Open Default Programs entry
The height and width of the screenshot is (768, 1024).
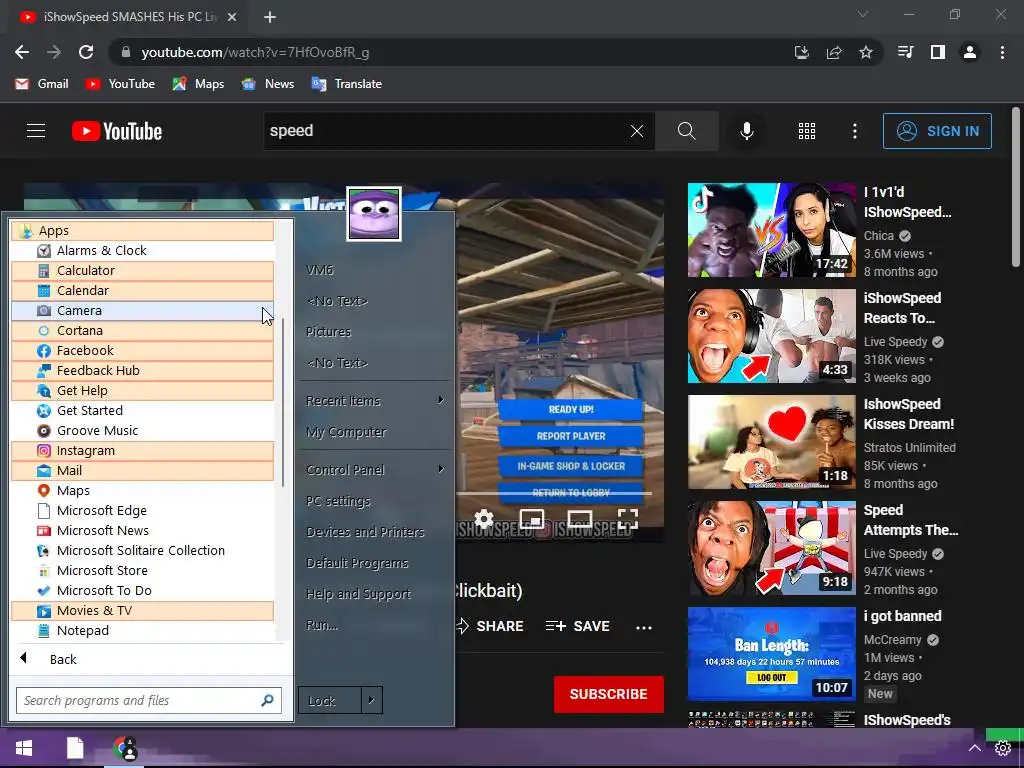[x=357, y=563]
